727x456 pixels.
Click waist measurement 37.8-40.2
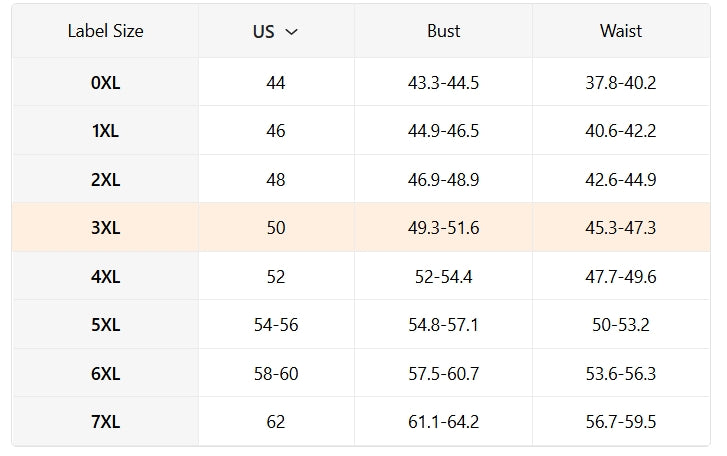[621, 83]
